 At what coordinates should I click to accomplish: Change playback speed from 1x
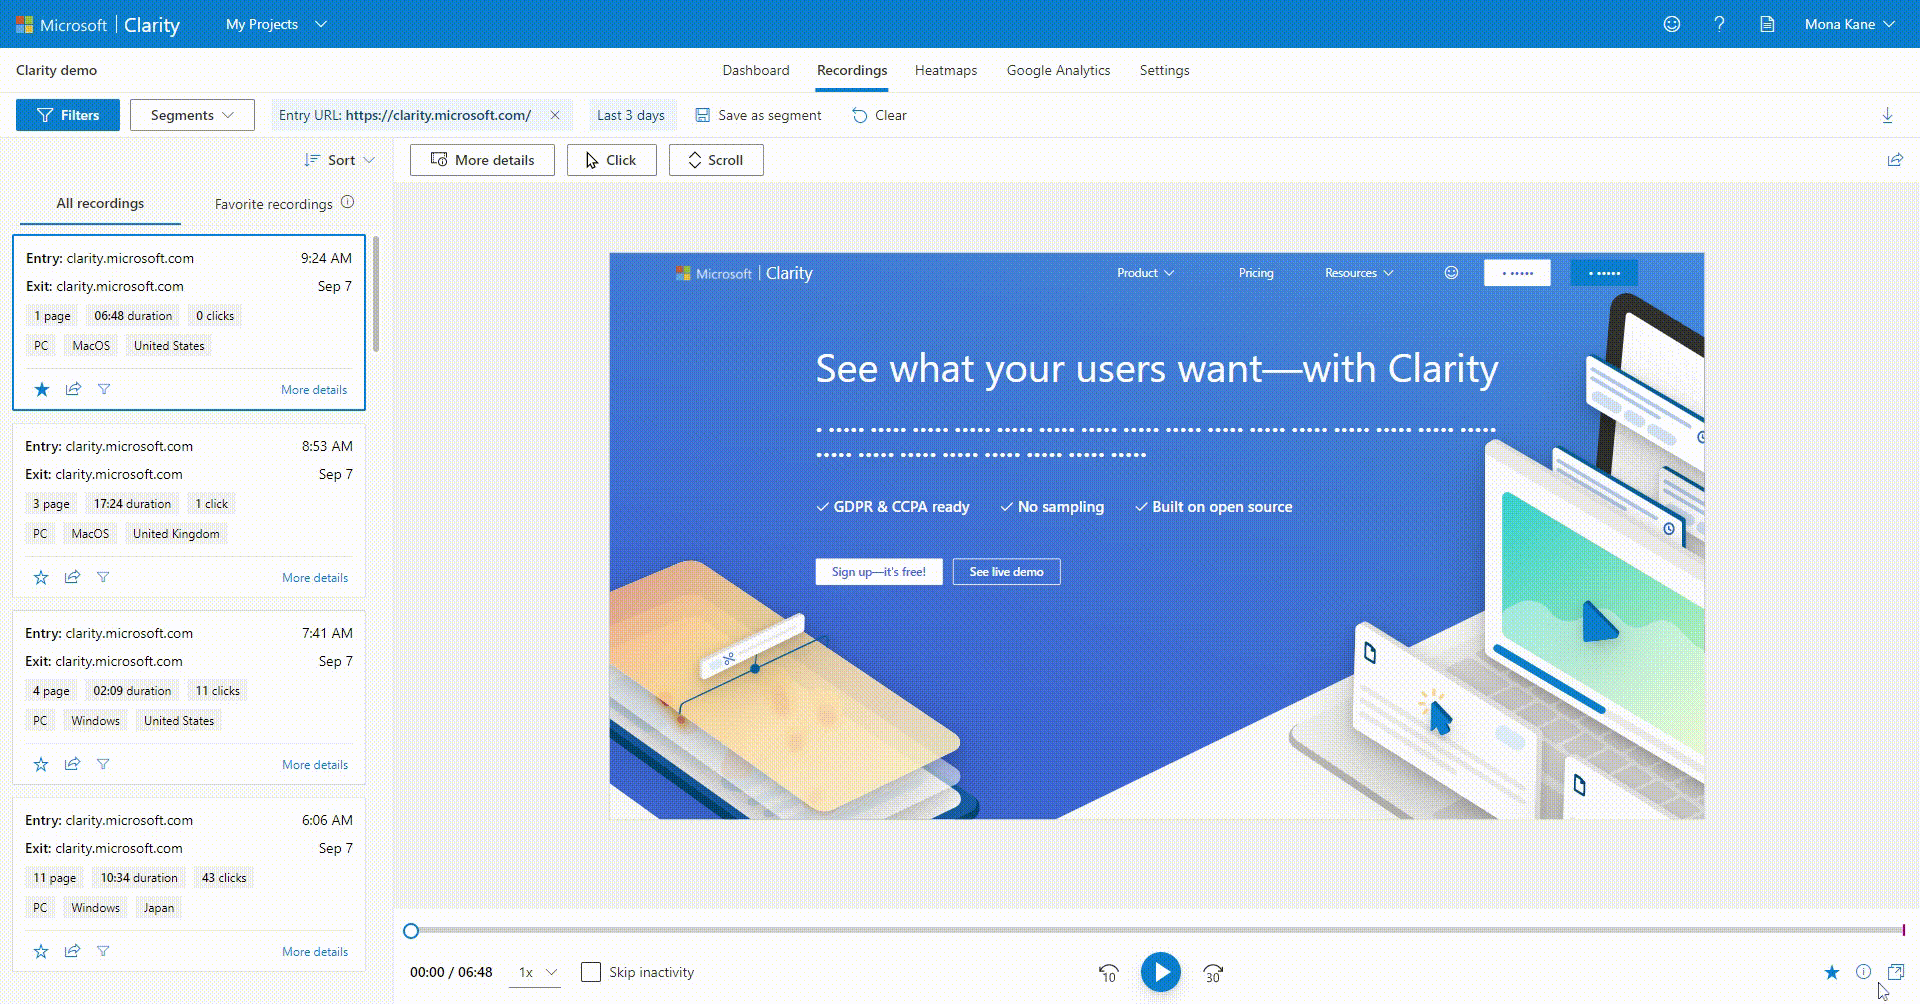[535, 971]
